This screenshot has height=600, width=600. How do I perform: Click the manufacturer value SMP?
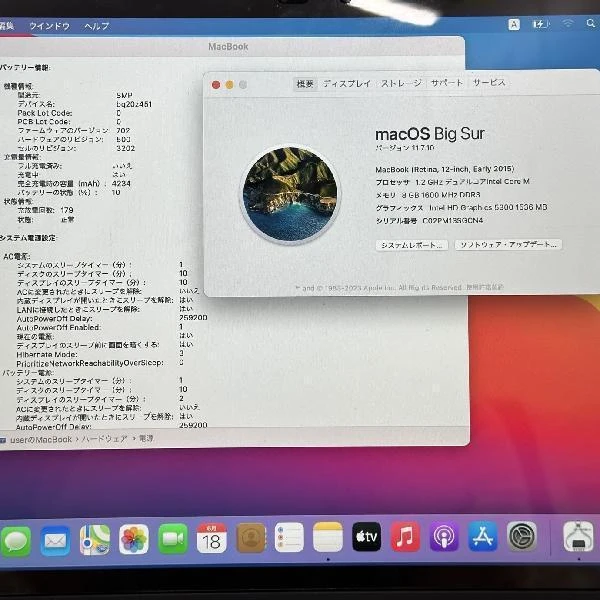(124, 95)
